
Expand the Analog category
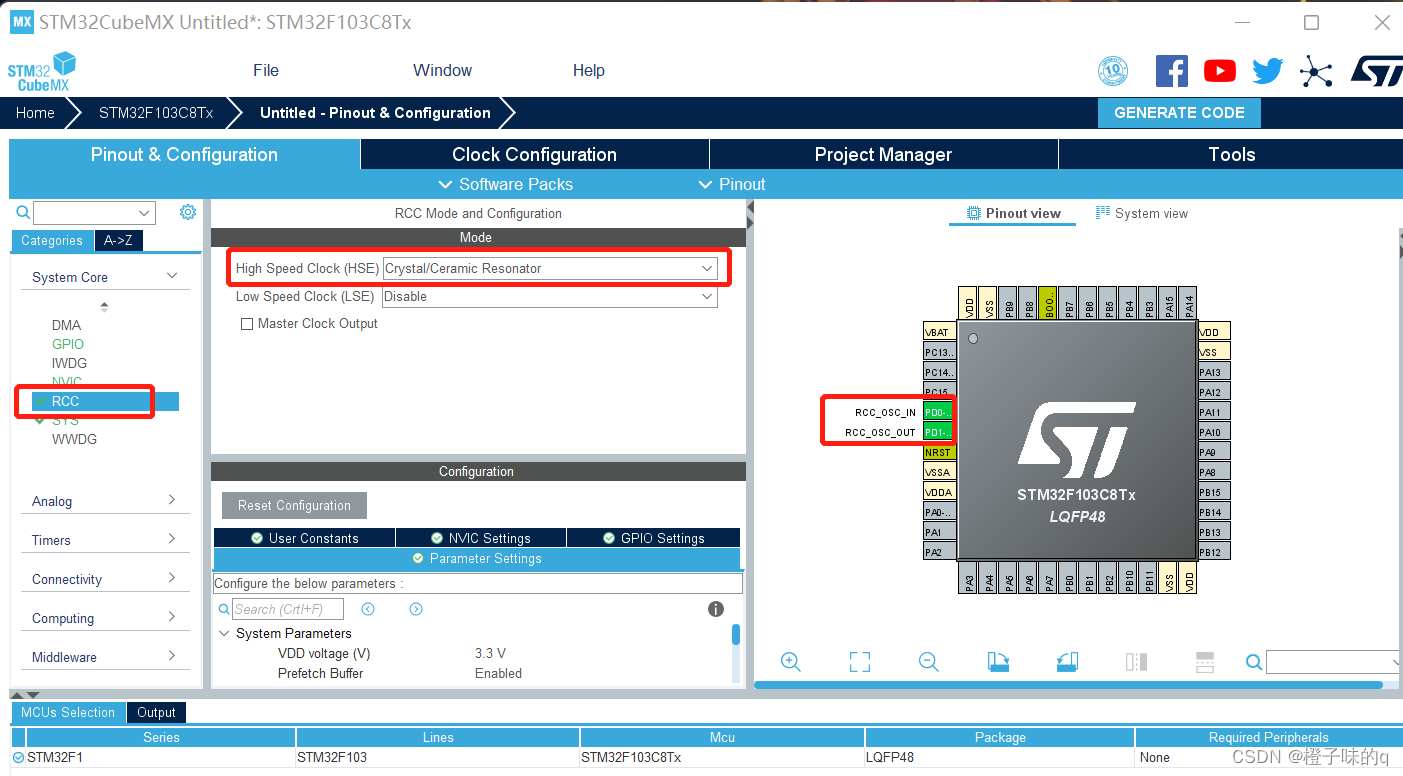(x=172, y=500)
